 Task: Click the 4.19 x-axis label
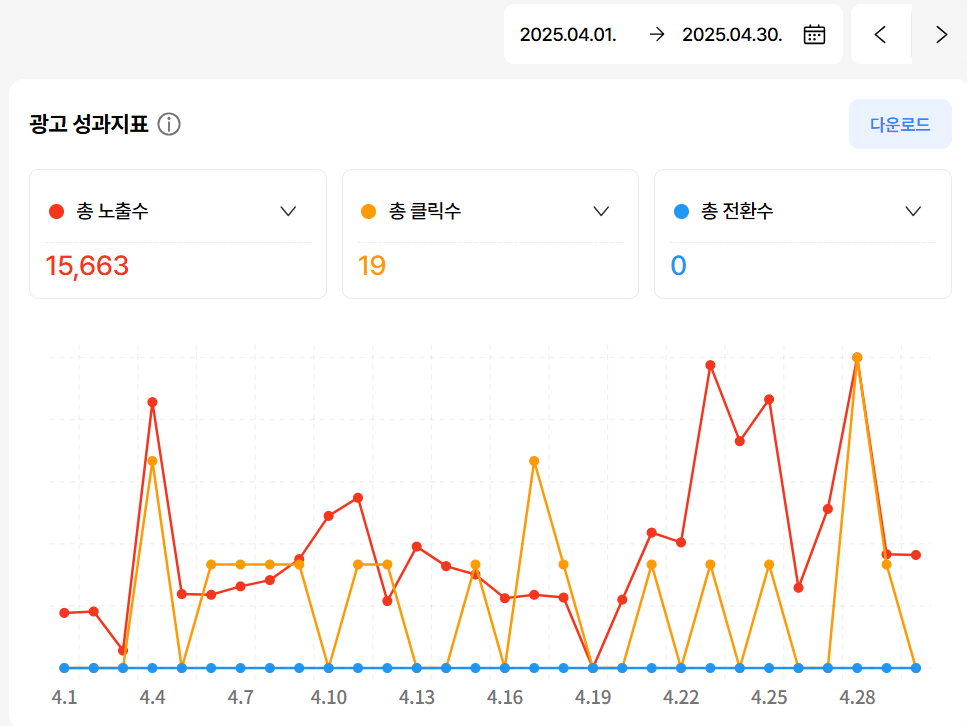point(593,698)
